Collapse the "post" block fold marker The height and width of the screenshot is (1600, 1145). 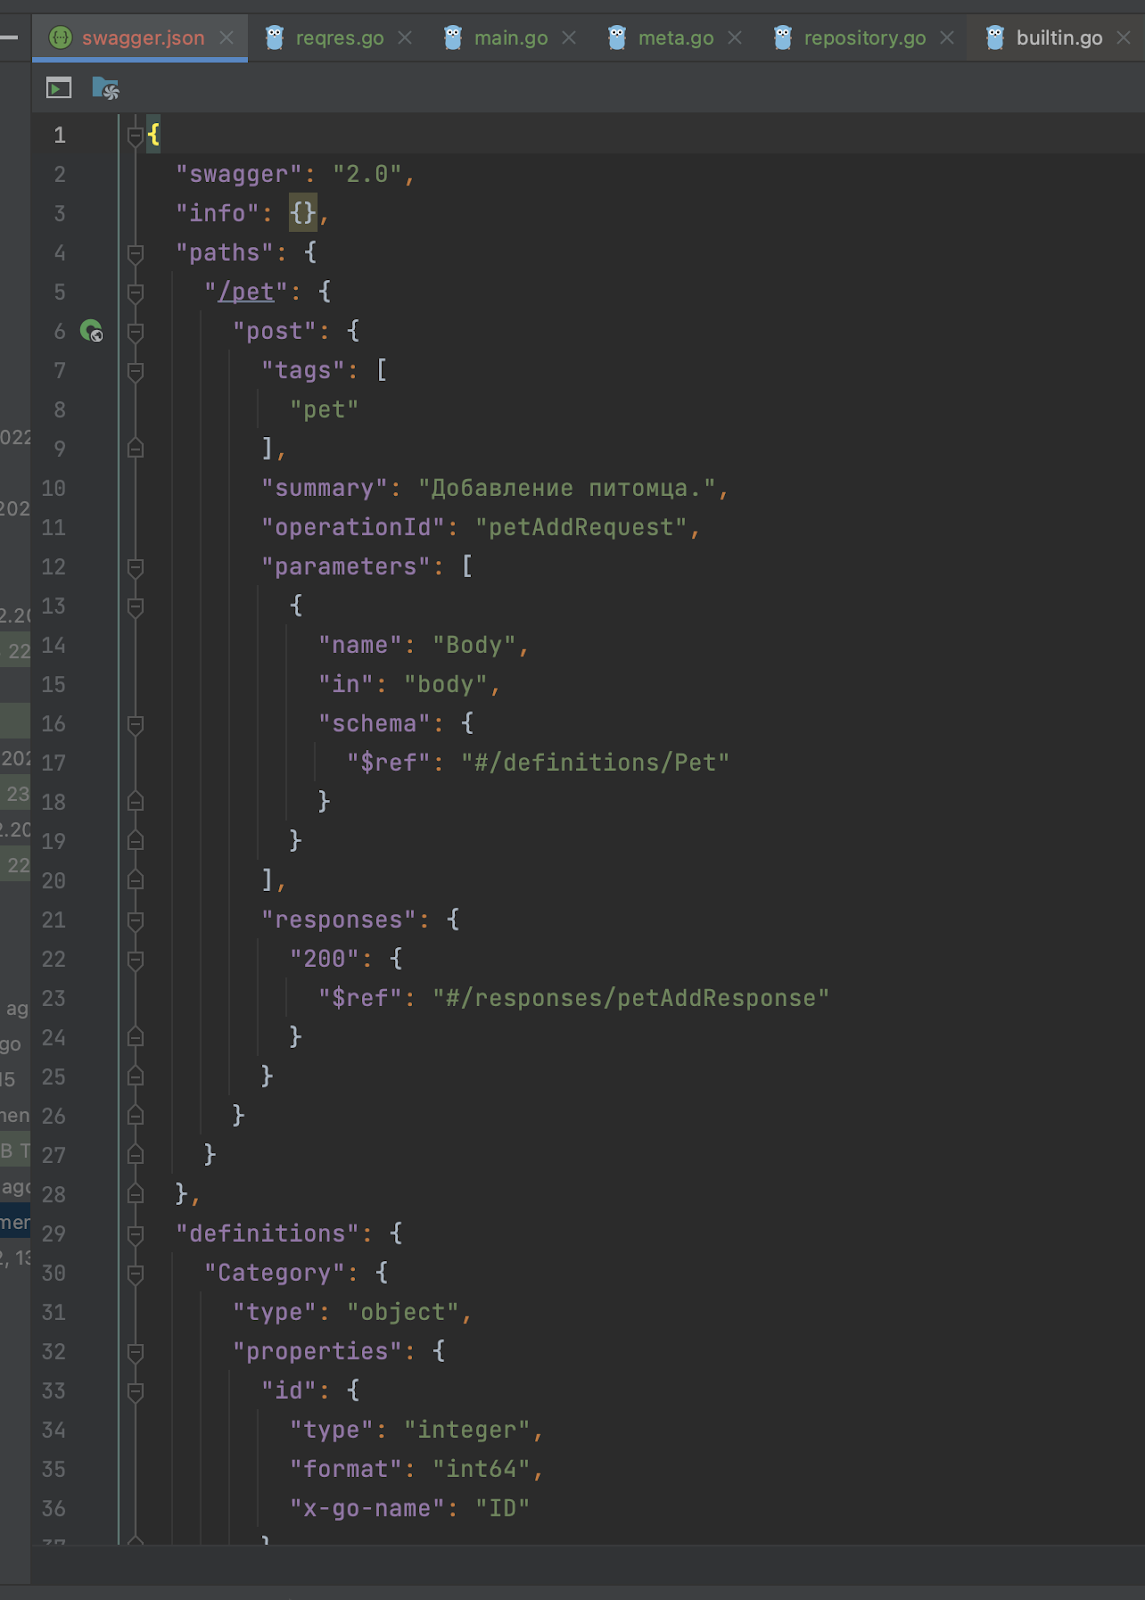136,332
